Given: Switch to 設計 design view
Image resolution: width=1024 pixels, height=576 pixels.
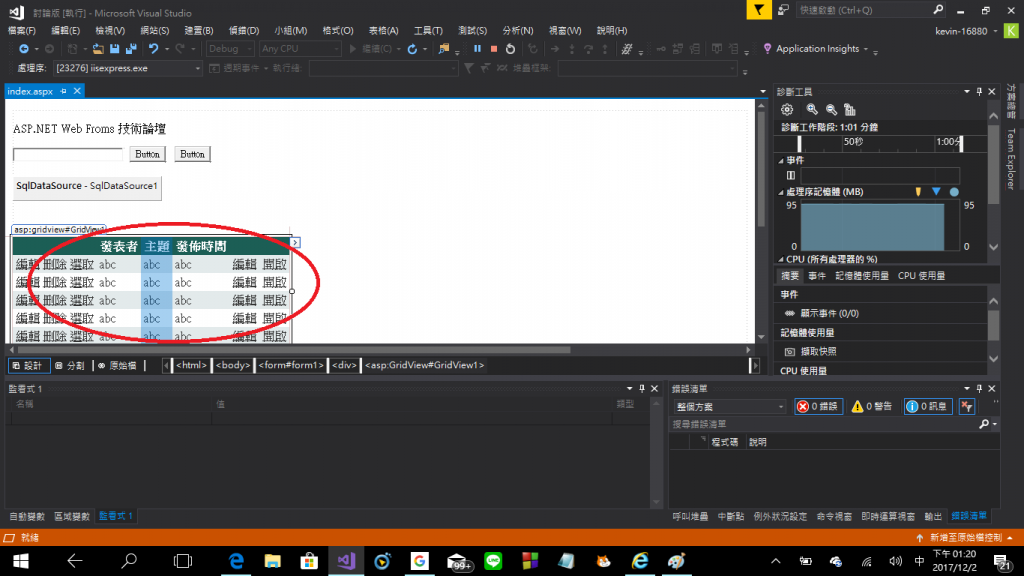Looking at the screenshot, I should tap(28, 366).
